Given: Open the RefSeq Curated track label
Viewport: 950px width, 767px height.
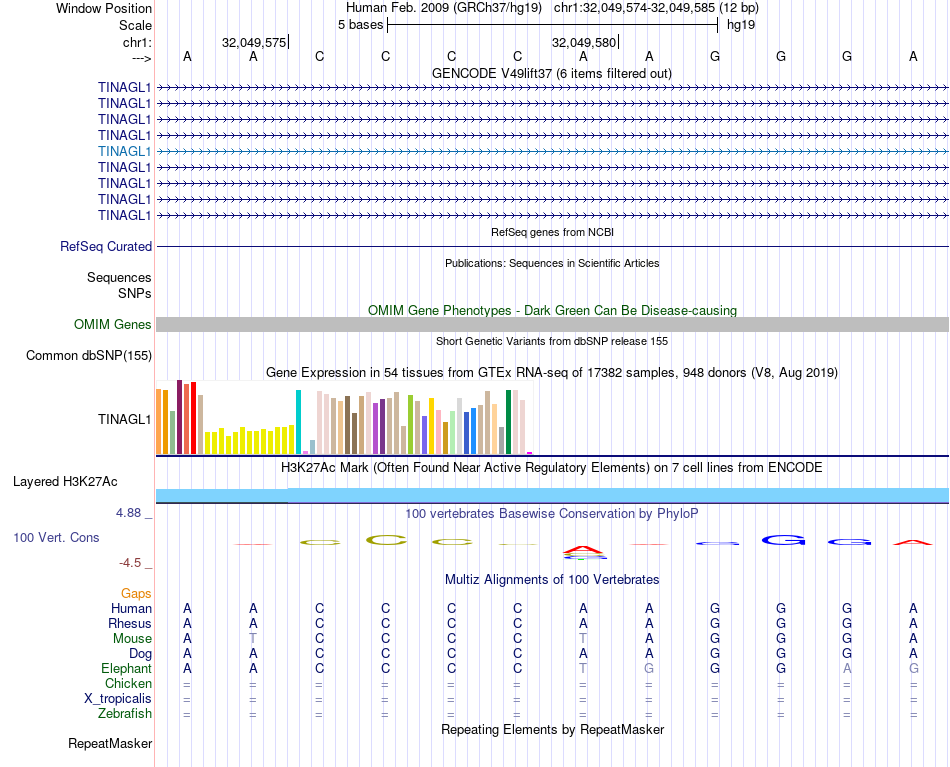Looking at the screenshot, I should pyautogui.click(x=106, y=247).
